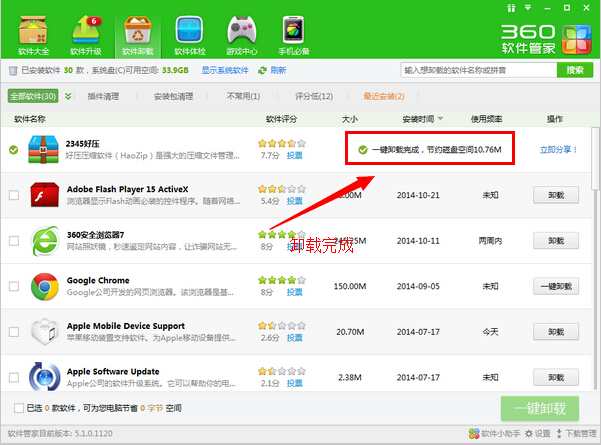
Task: Open 设置 settings in the status bar
Action: pyautogui.click(x=537, y=435)
